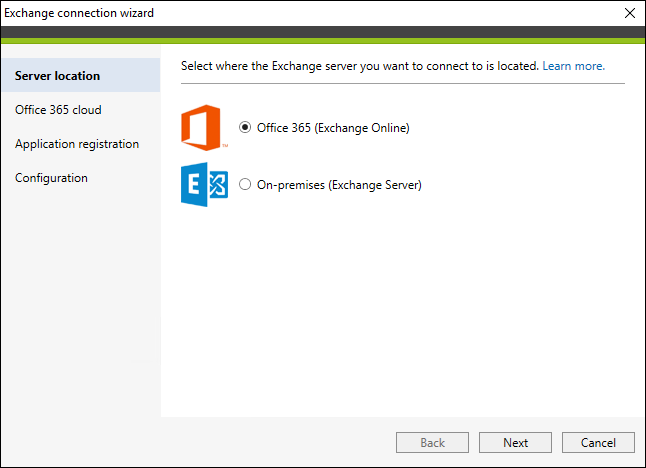
Task: Click the disabled Back button
Action: 432,442
